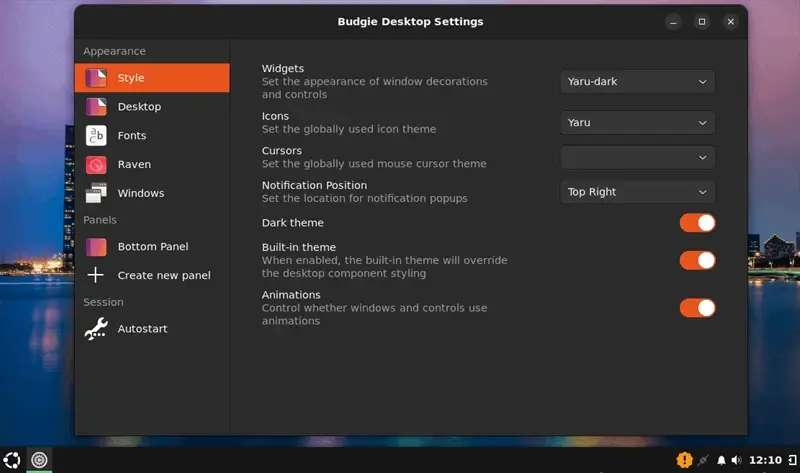Open the Notification Position dropdown
Screen dimensions: 800x473
[637, 192]
